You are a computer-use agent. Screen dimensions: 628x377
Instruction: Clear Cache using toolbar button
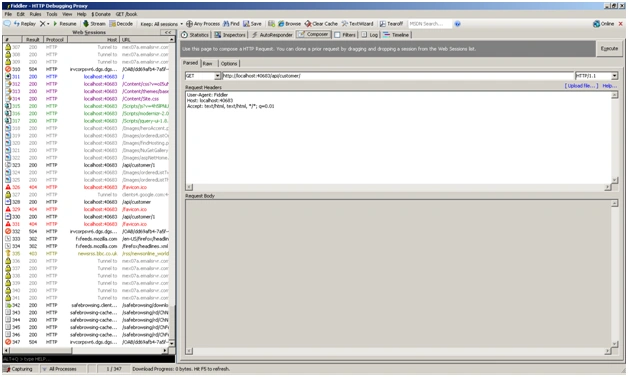click(321, 24)
